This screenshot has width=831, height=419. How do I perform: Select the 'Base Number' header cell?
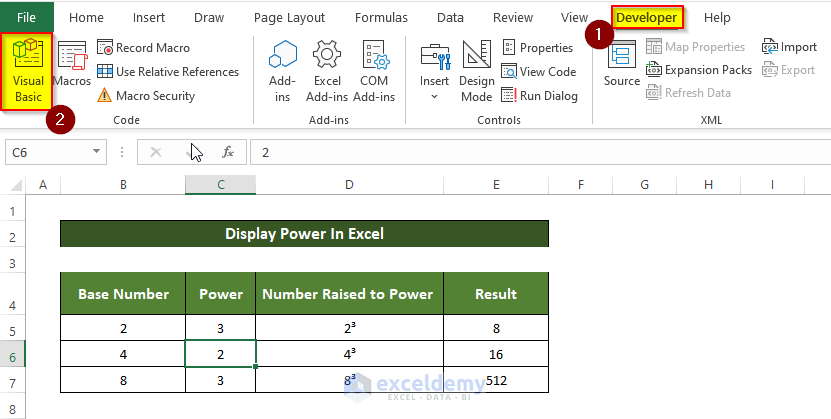[123, 294]
